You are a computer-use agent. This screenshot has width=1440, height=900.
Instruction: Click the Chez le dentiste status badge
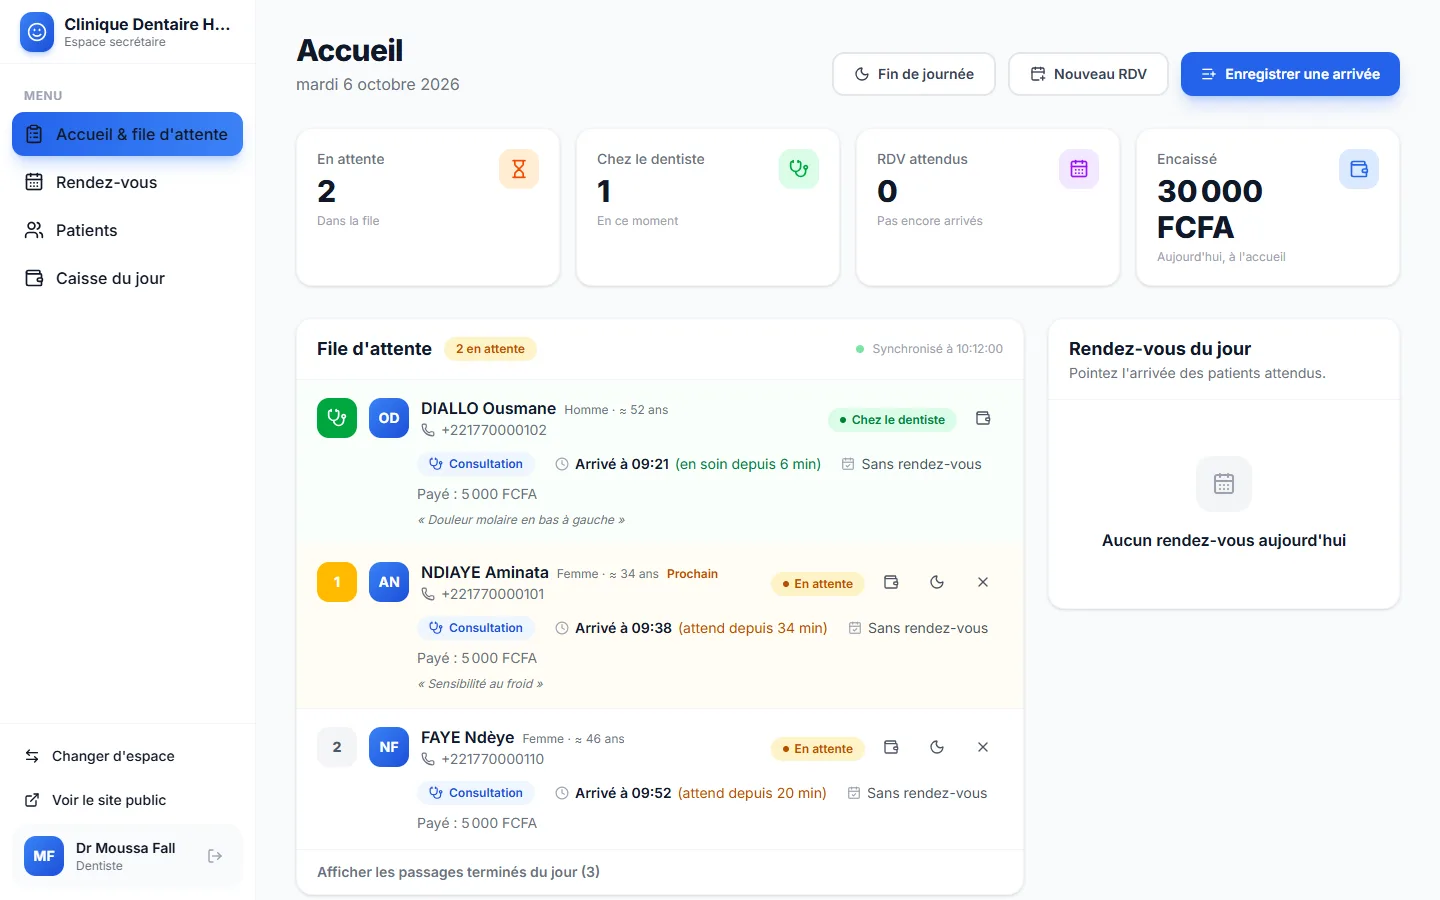[x=892, y=420]
